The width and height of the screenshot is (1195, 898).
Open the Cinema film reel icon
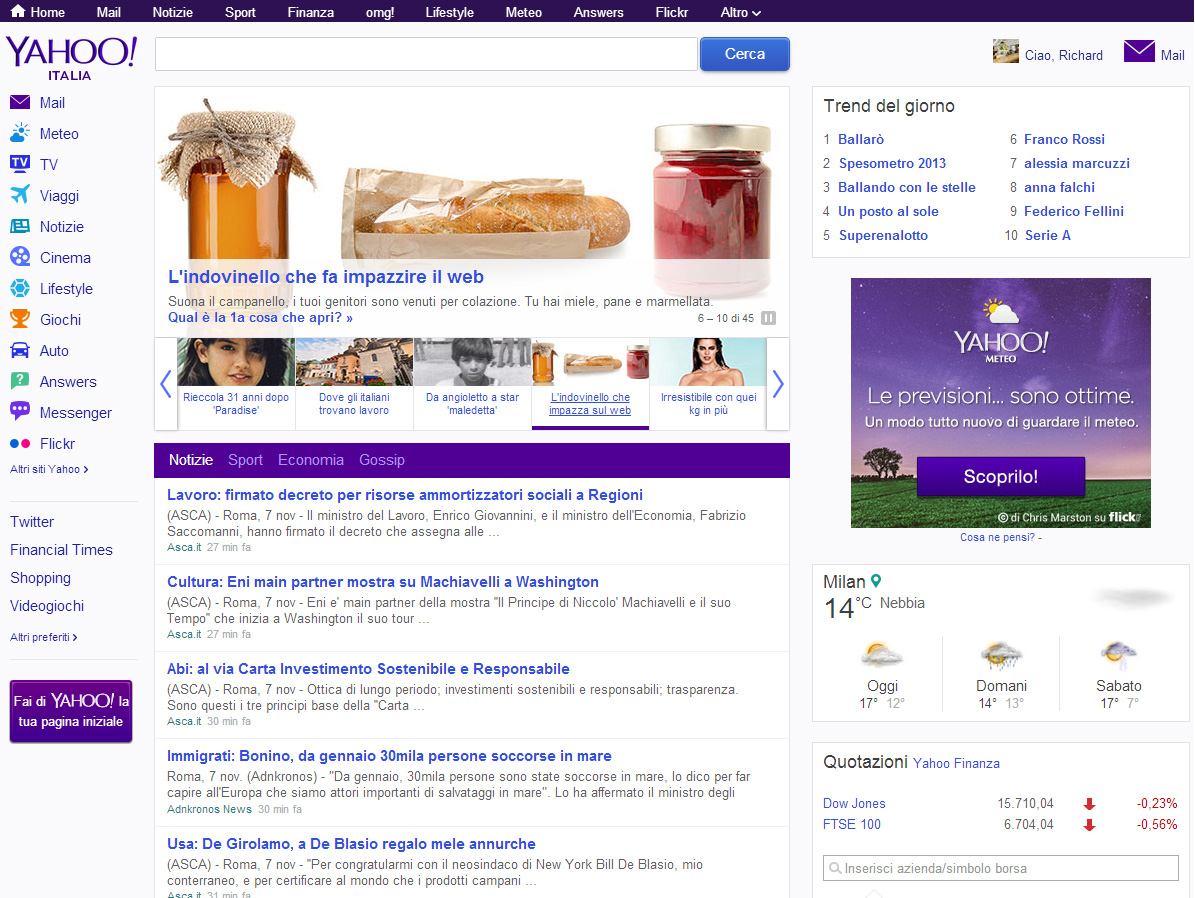(x=20, y=258)
